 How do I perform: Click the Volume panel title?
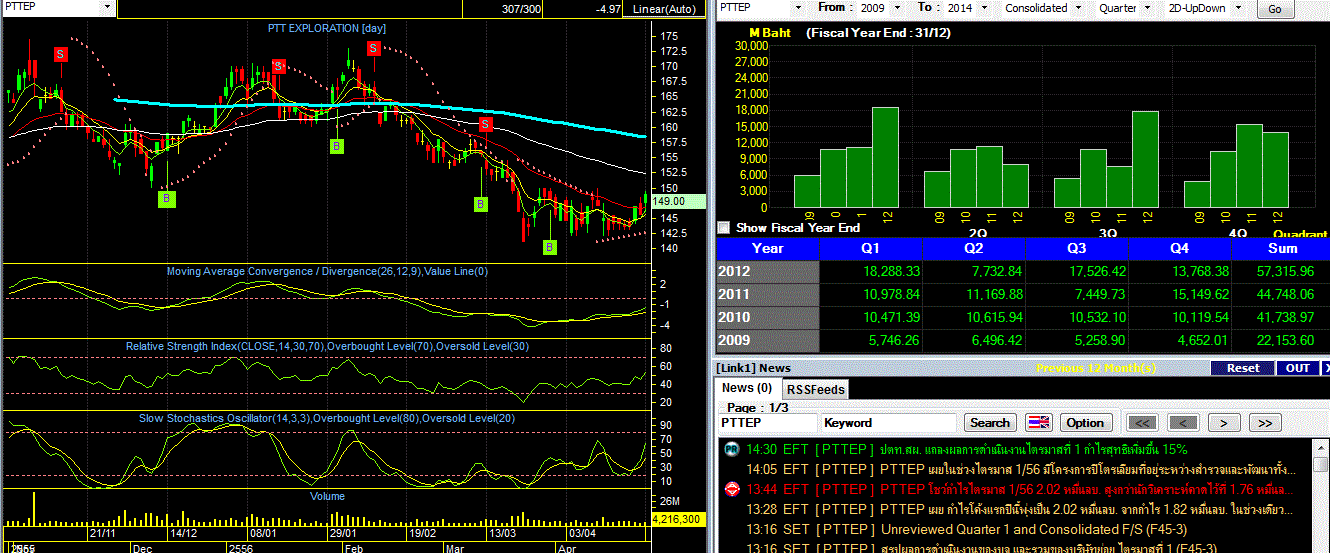pos(327,496)
